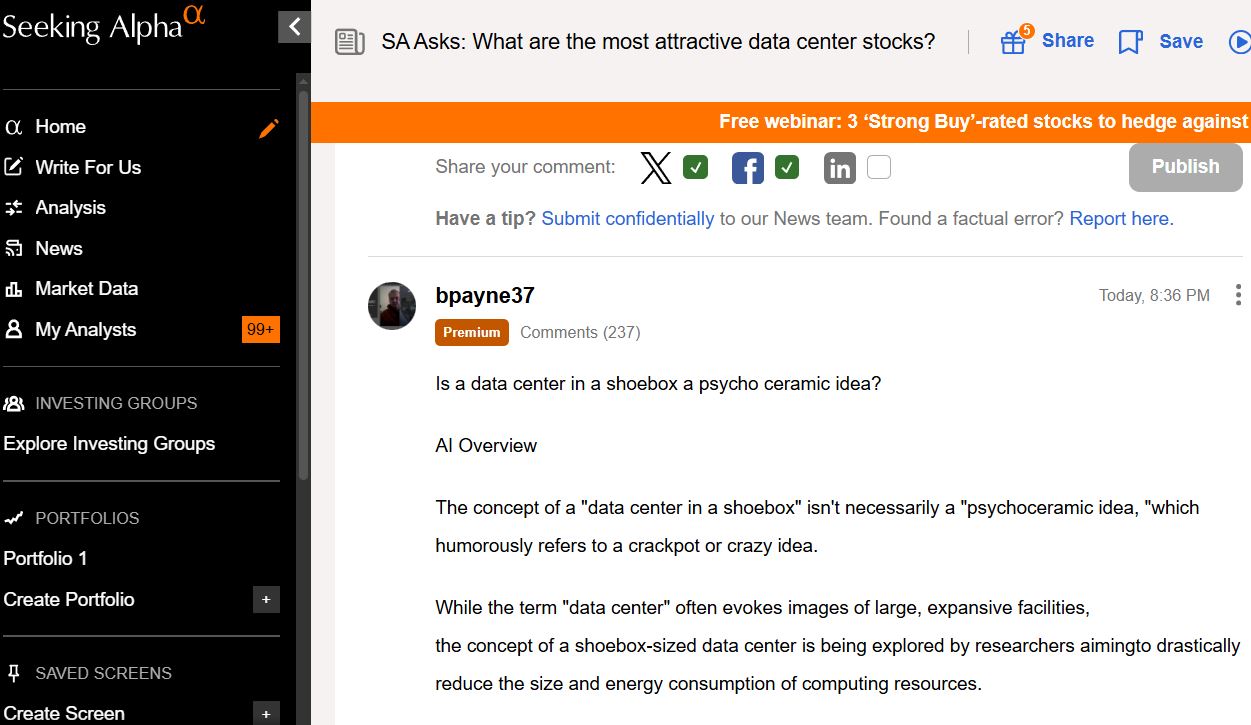Screen dimensions: 1251x725
Task: Click the orange pencil edit icon
Action: (268, 128)
